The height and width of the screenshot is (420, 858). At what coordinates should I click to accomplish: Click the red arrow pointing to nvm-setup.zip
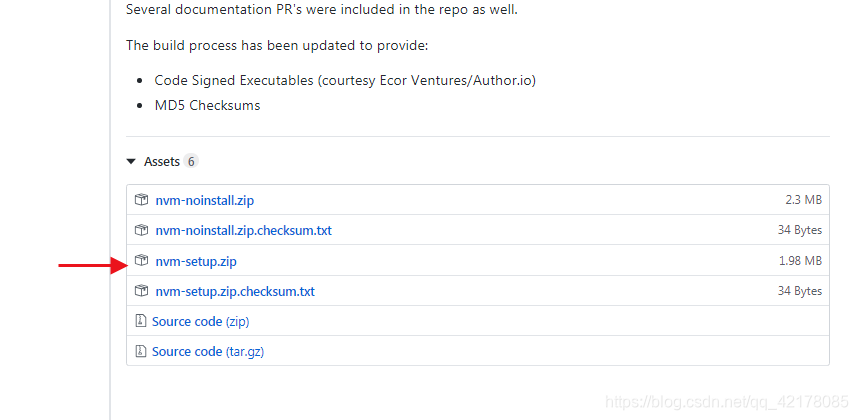tap(93, 266)
